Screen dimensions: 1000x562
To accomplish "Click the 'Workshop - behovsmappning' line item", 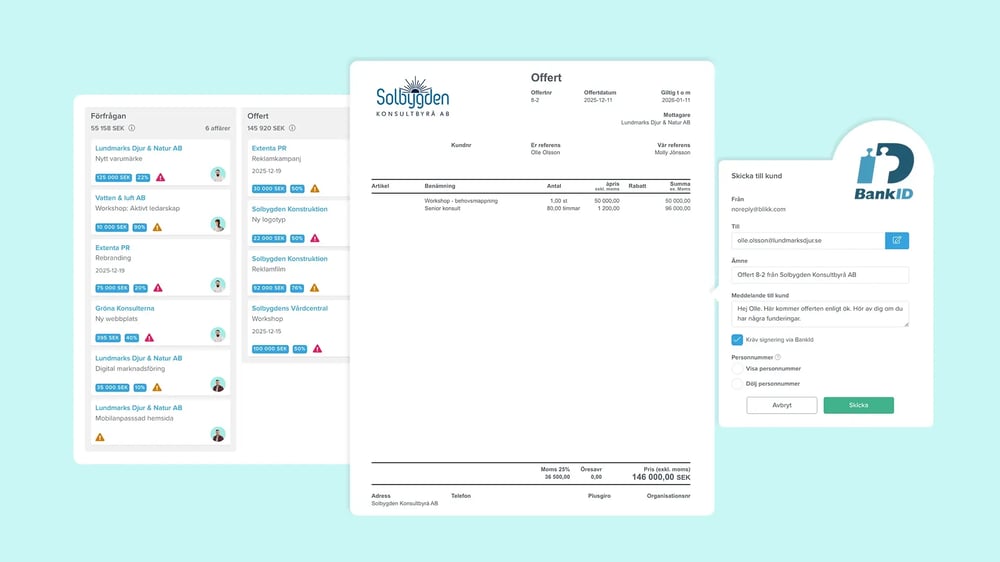I will [x=461, y=200].
